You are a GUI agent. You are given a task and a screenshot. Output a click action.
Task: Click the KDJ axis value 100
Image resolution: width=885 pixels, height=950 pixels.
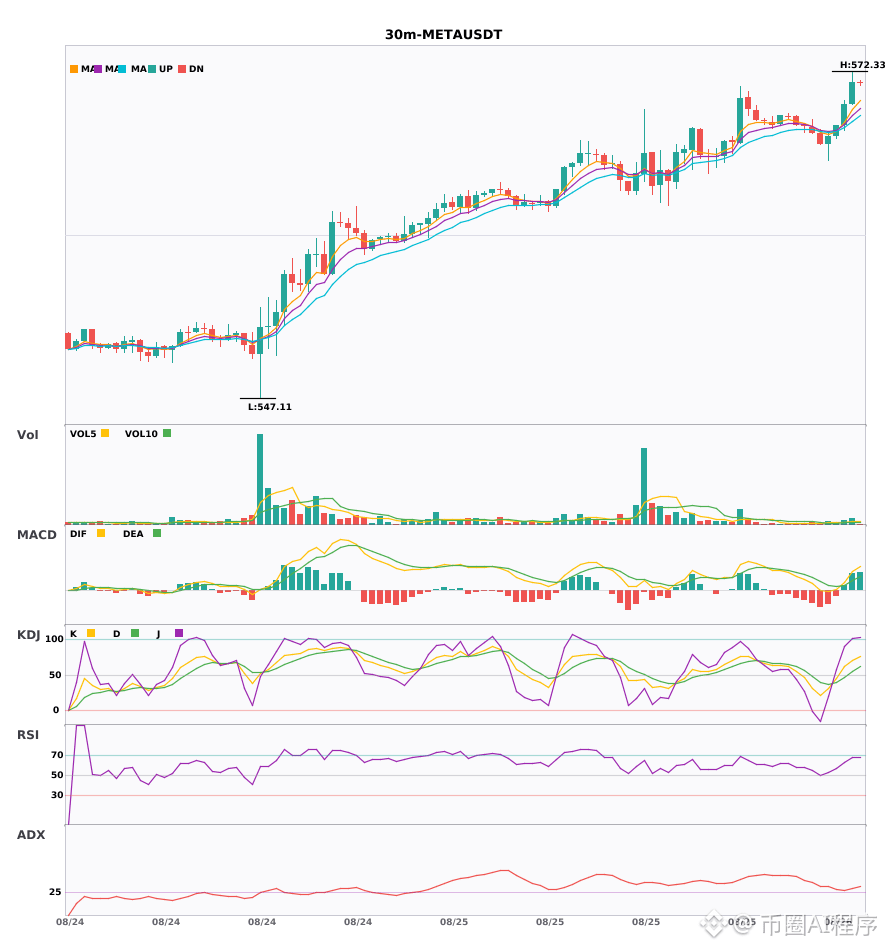(54, 639)
